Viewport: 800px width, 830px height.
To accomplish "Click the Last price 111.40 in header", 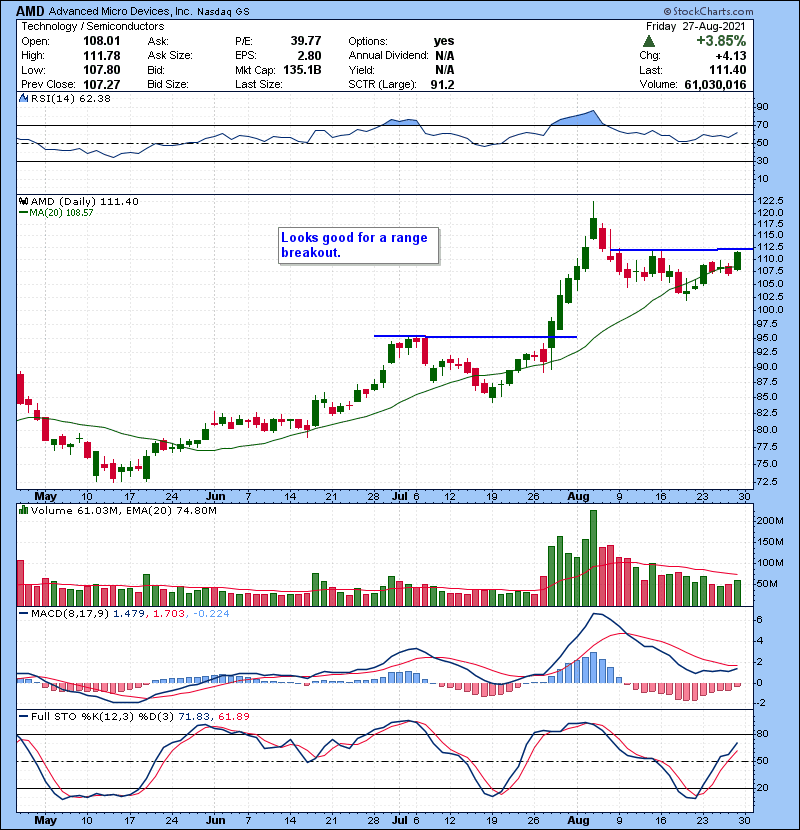I will pyautogui.click(x=728, y=70).
